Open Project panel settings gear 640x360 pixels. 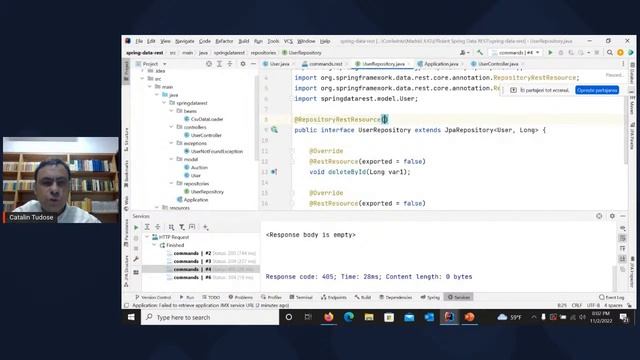tap(243, 64)
